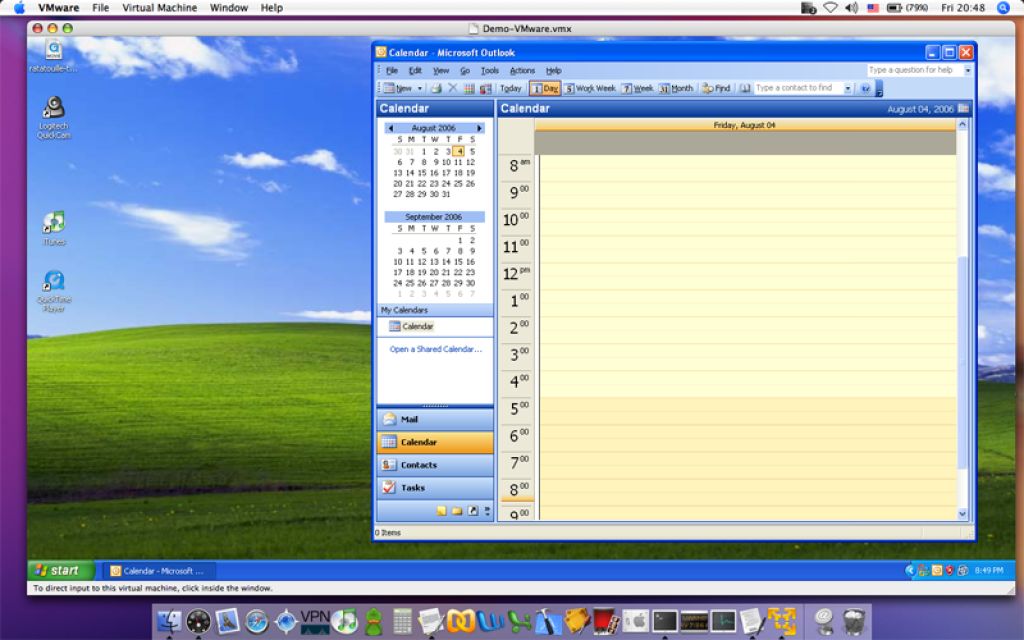Image resolution: width=1024 pixels, height=640 pixels.
Task: Expand the Configure buttons chevron in navigation pane
Action: pos(487,511)
